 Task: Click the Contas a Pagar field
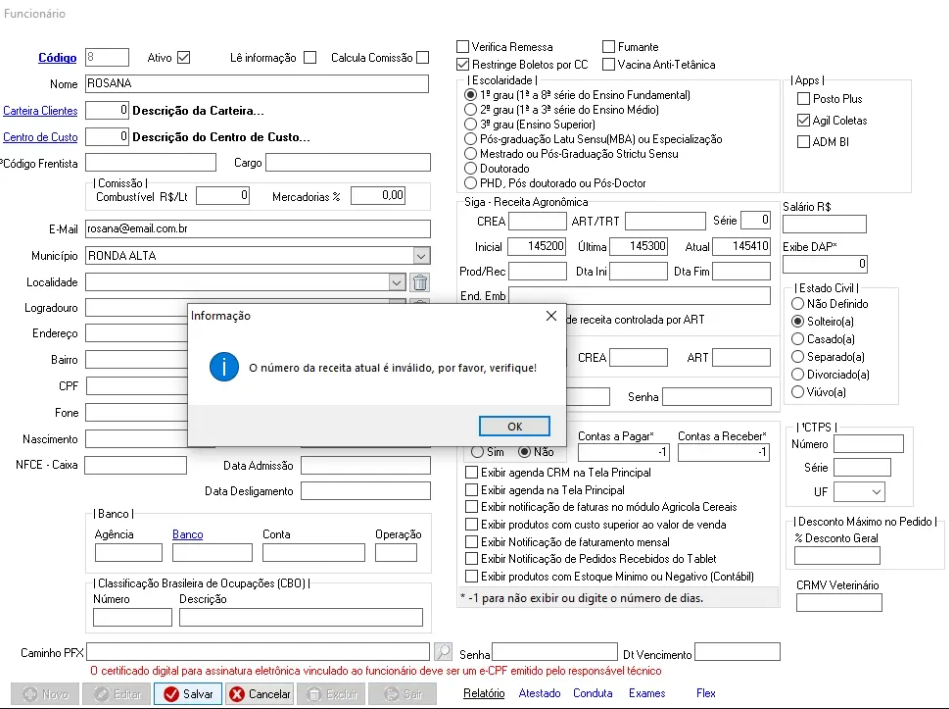(623, 452)
